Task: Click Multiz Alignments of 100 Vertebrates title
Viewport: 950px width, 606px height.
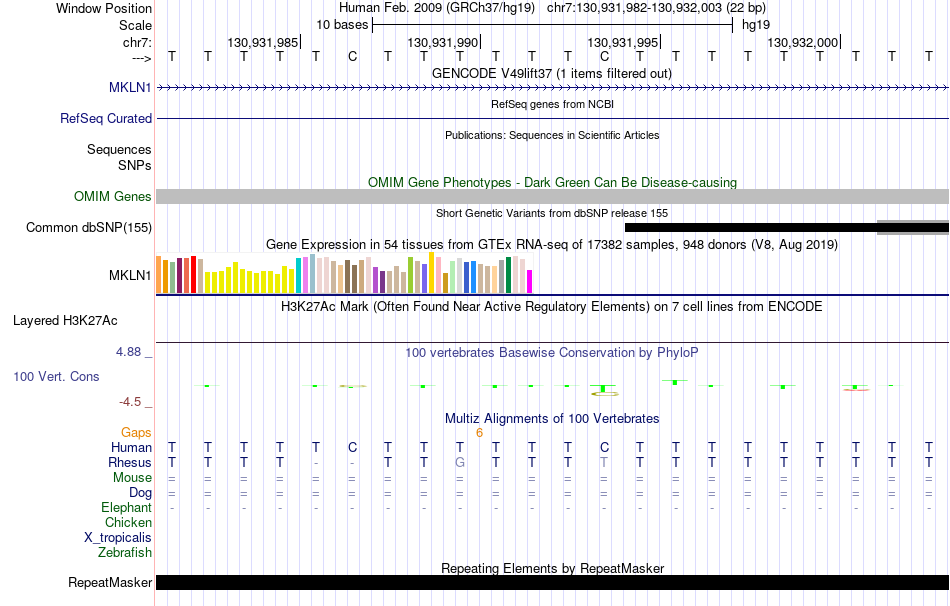Action: (x=552, y=418)
